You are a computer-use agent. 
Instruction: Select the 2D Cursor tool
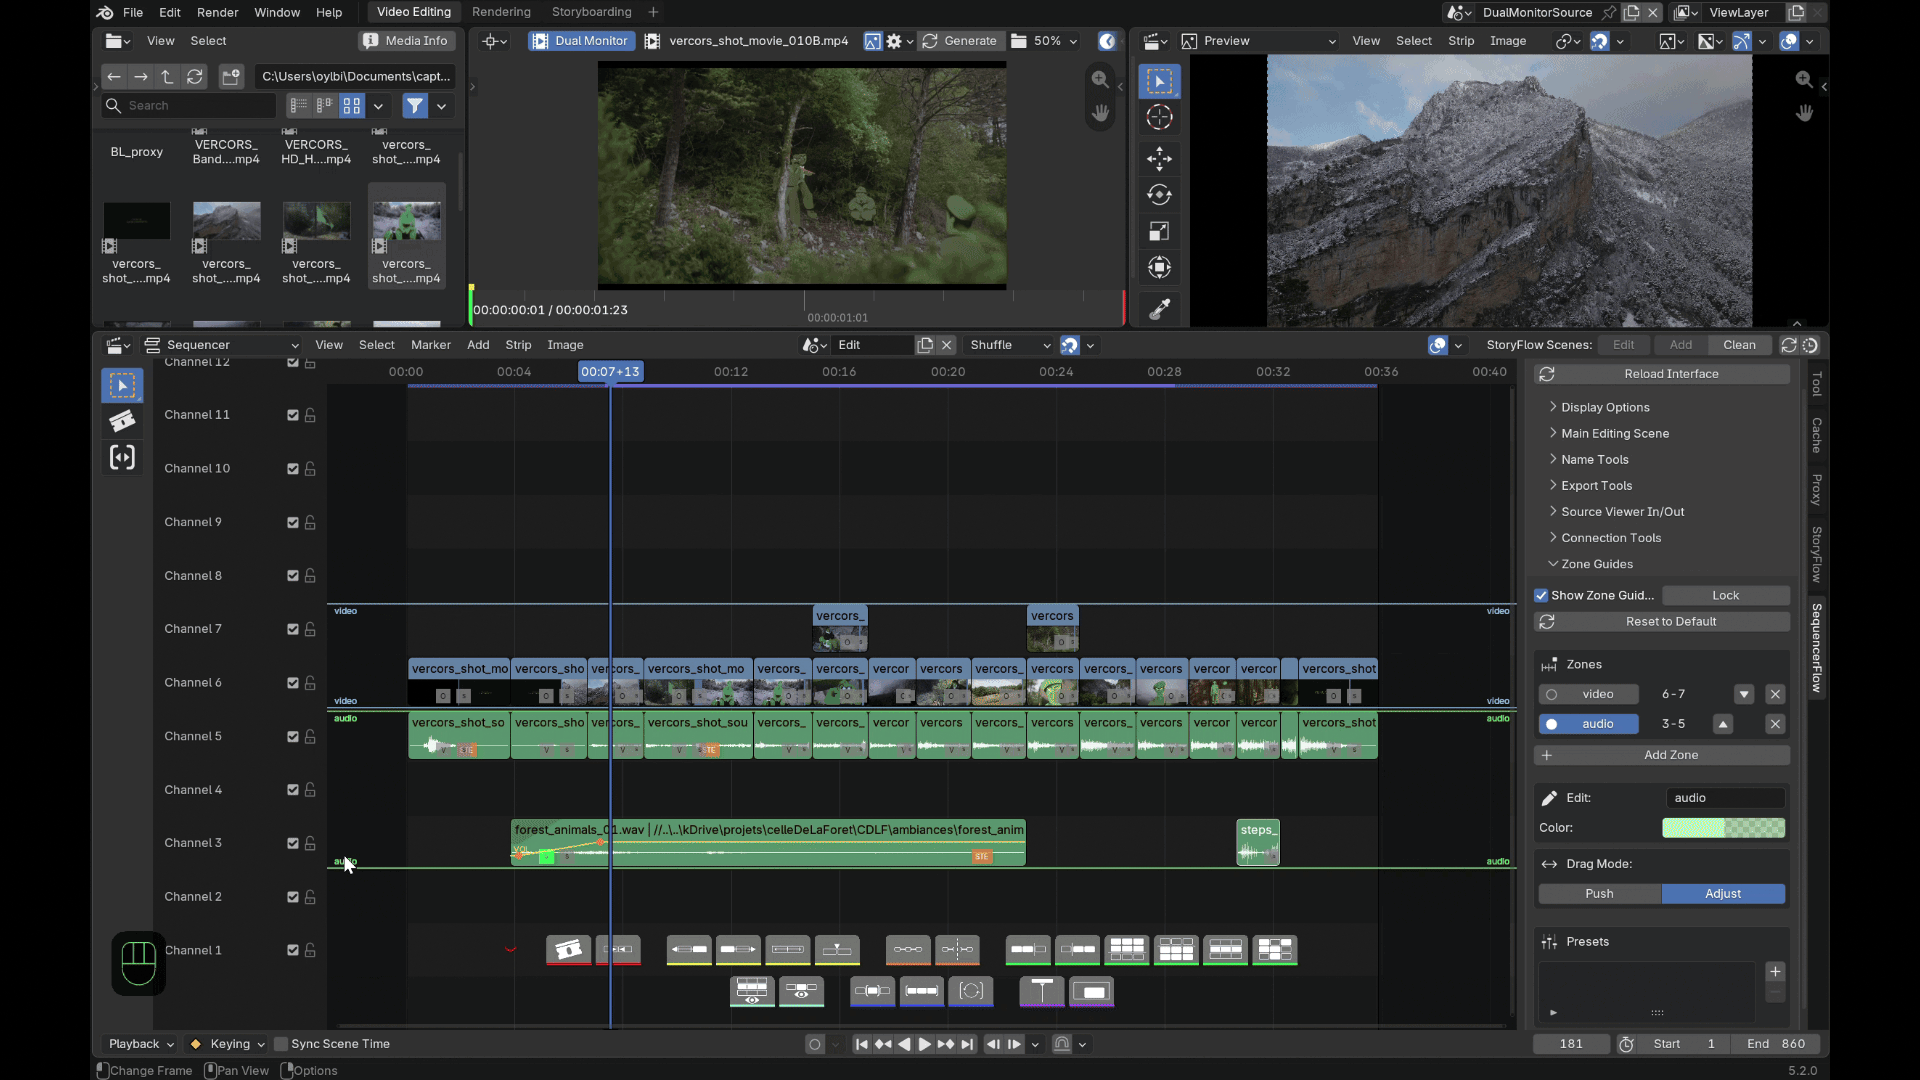pos(1159,117)
